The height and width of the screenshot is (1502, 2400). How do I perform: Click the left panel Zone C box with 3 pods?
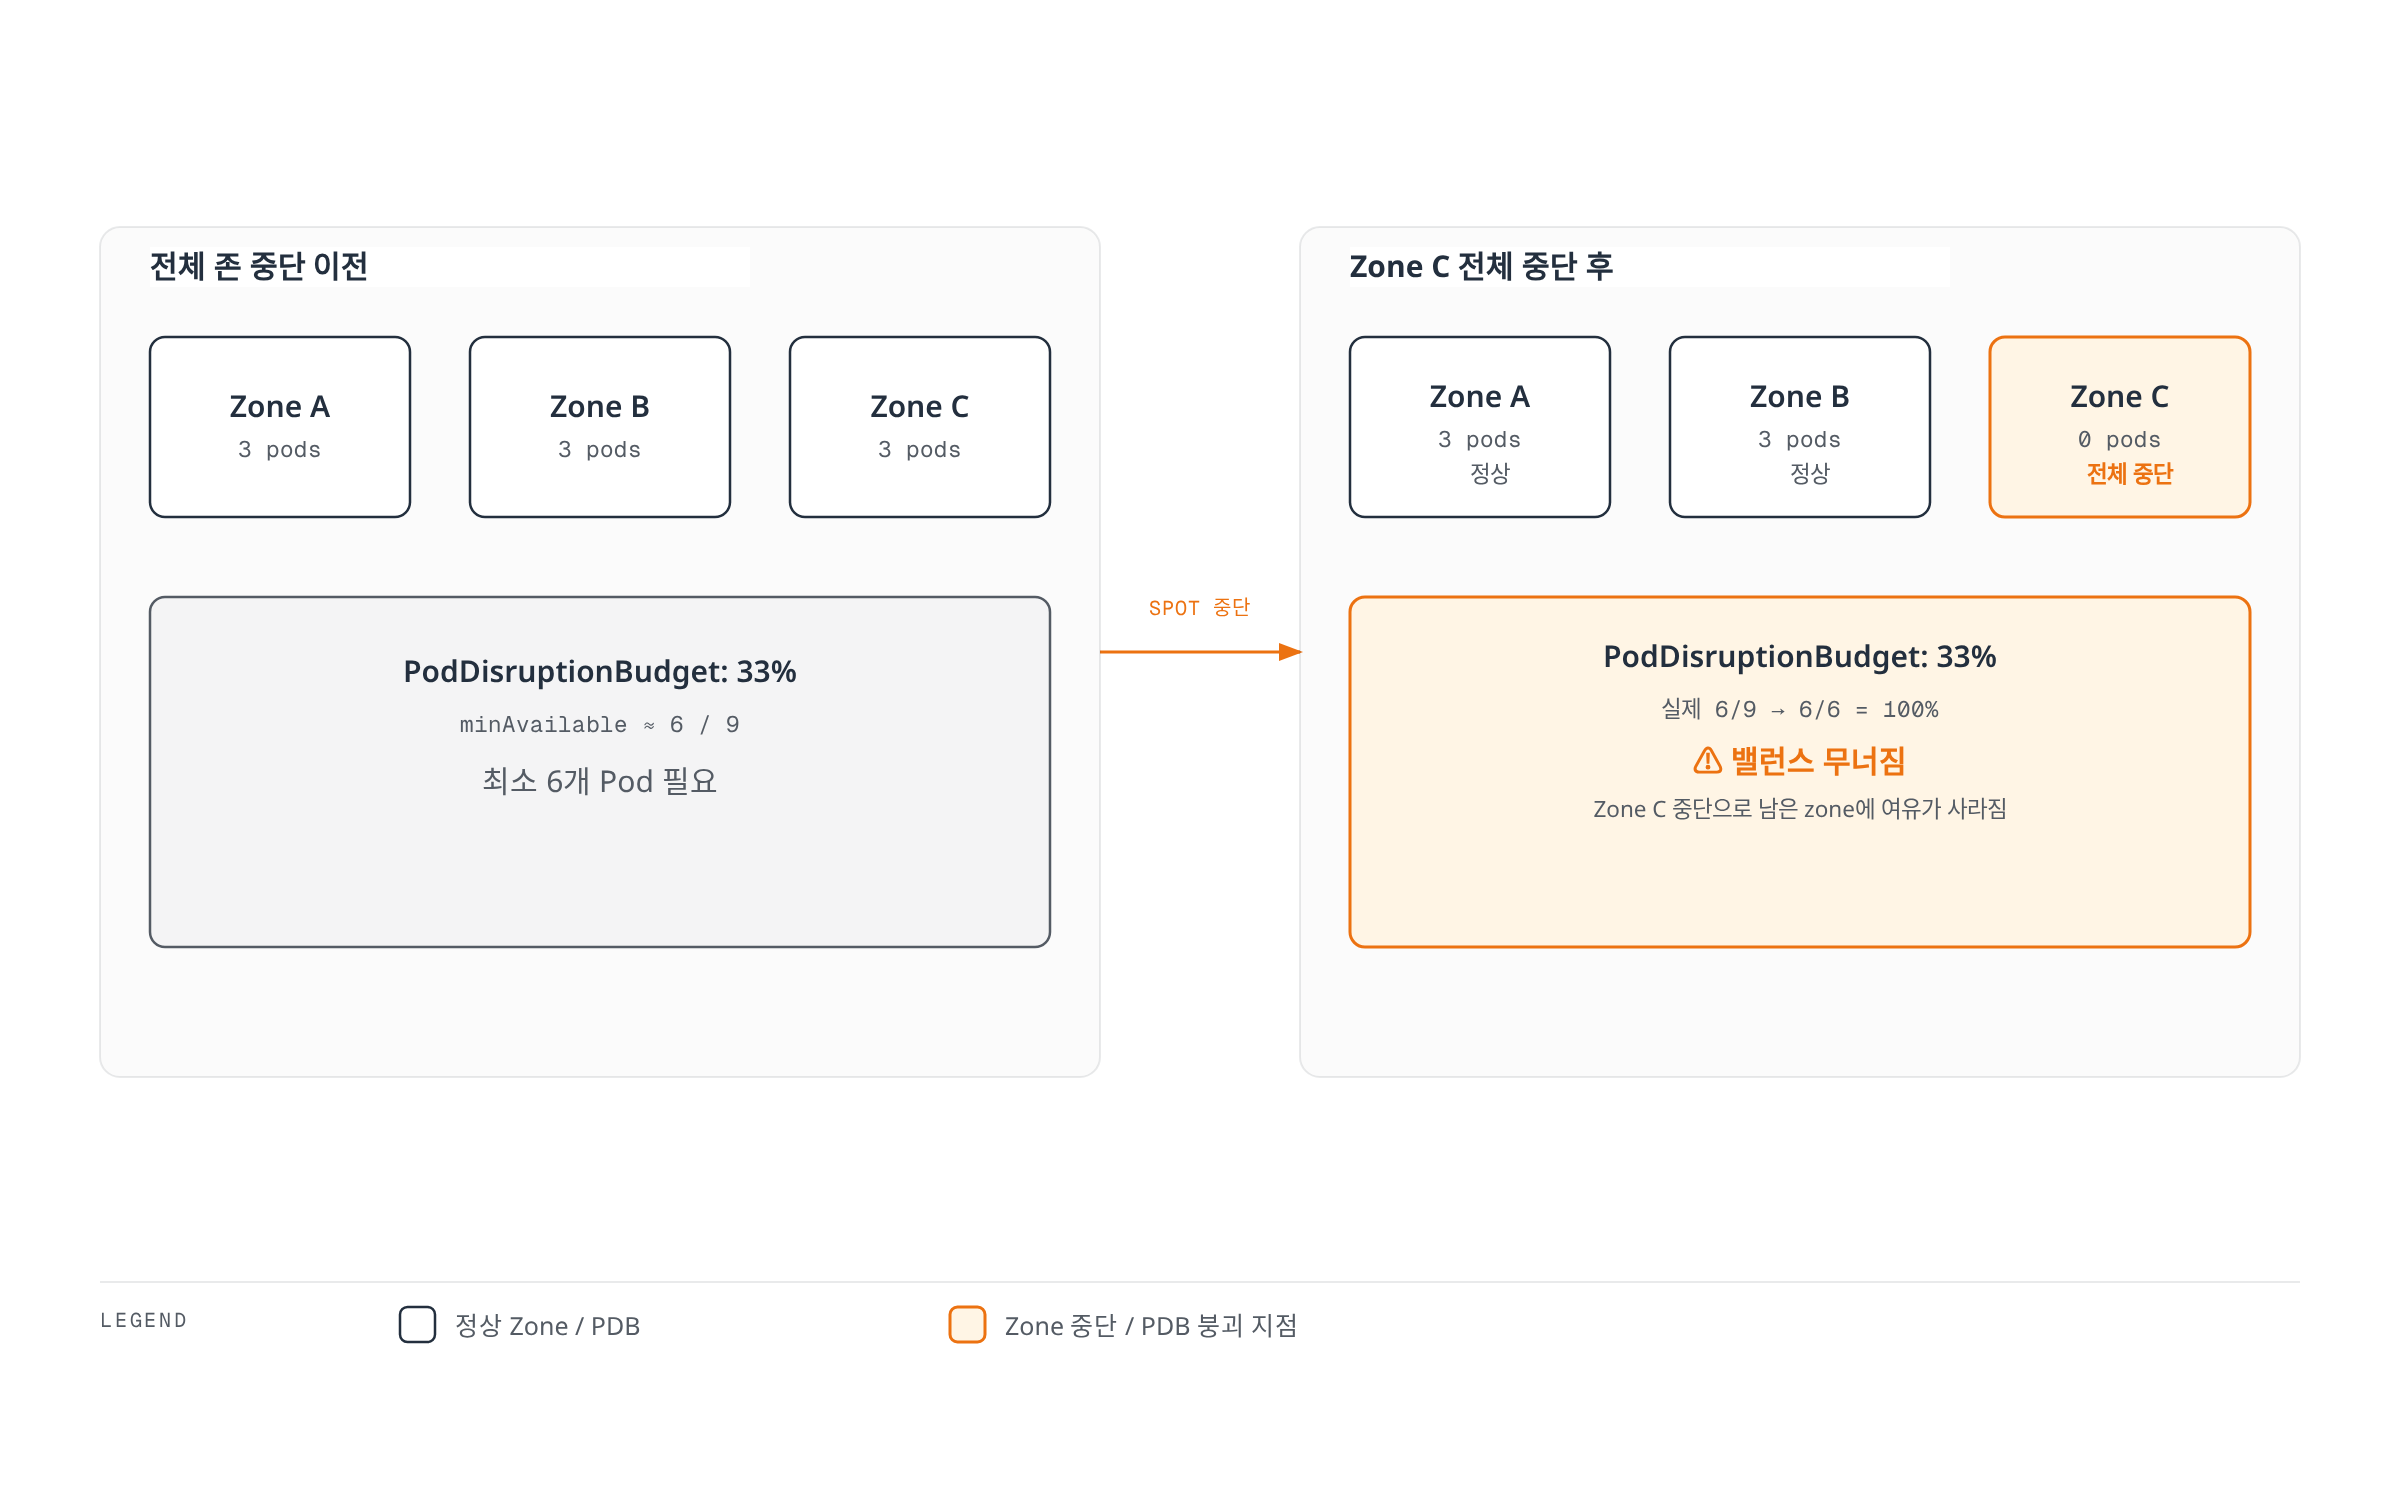(920, 427)
